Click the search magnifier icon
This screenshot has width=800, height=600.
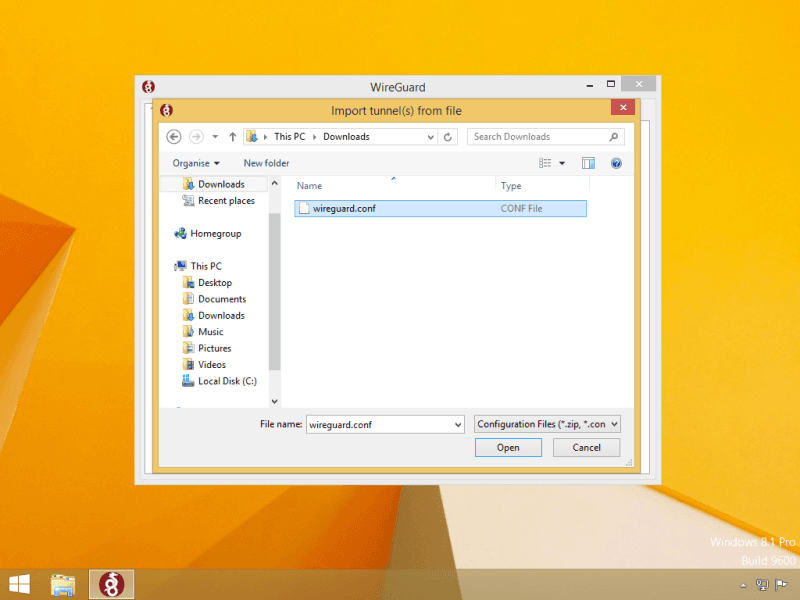613,137
